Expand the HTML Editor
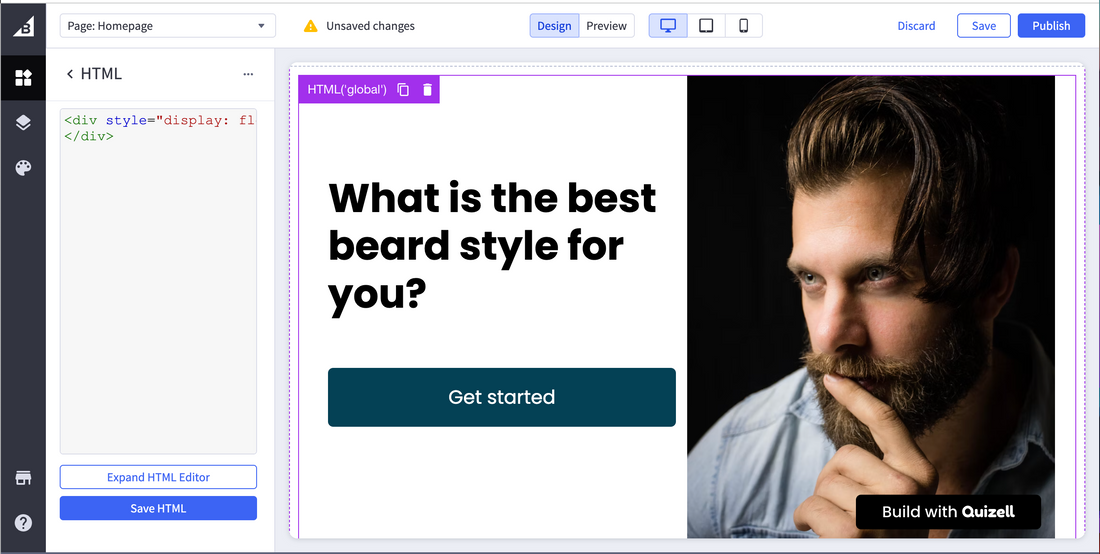The width and height of the screenshot is (1100, 554). (159, 477)
